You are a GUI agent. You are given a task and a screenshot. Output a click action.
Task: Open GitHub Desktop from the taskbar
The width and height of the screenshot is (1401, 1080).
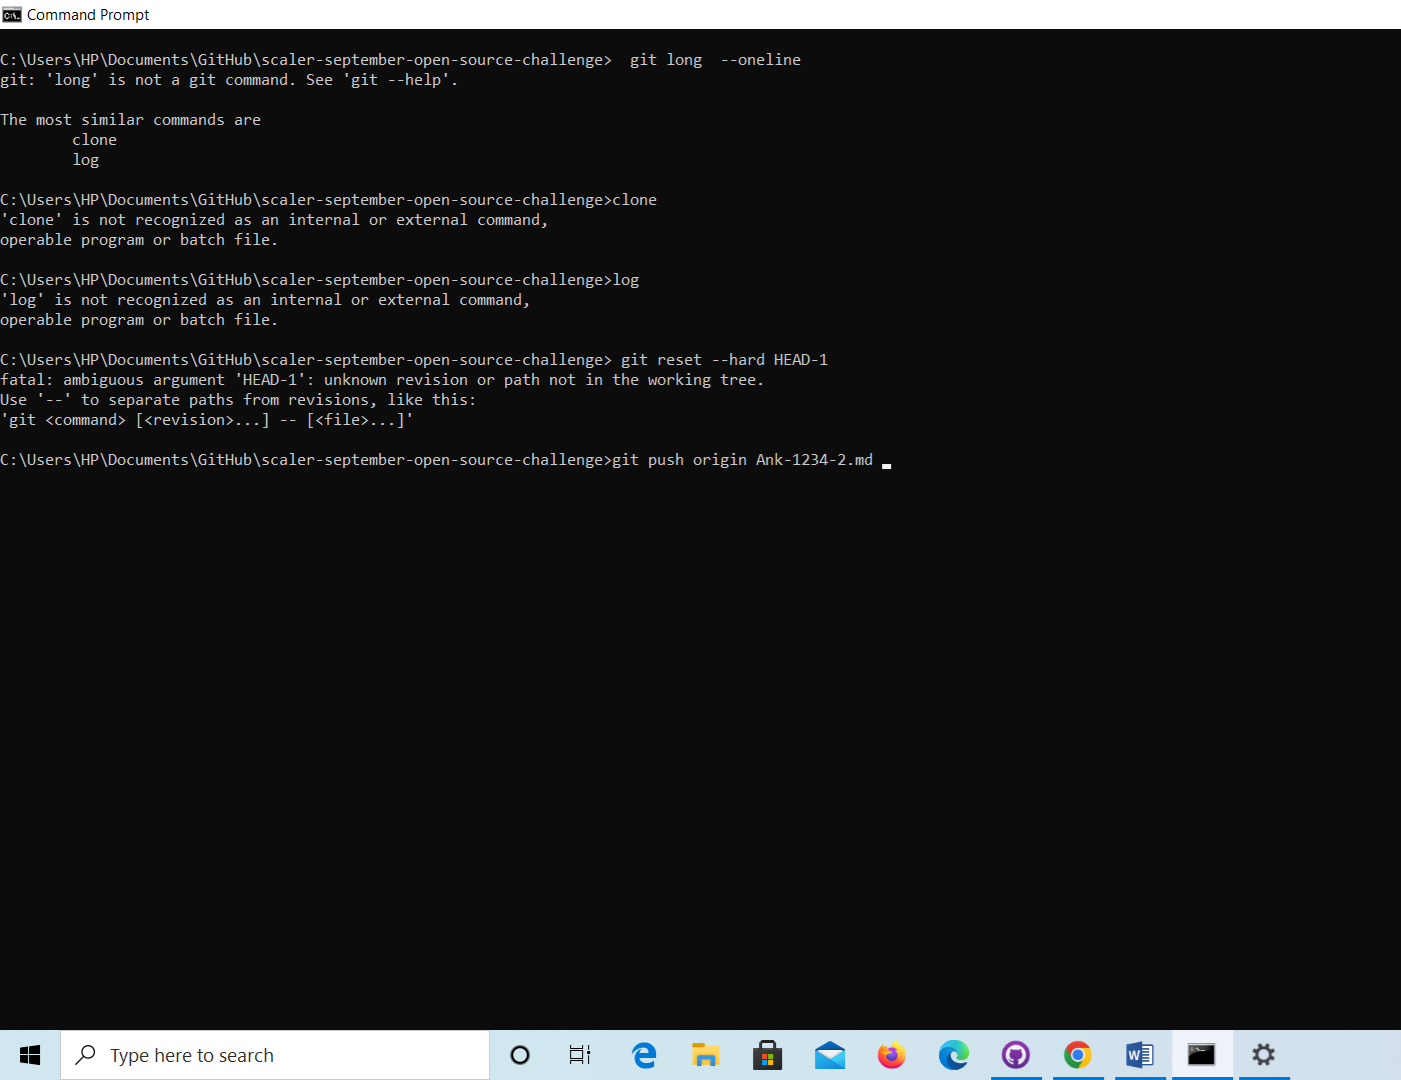[x=1016, y=1055]
